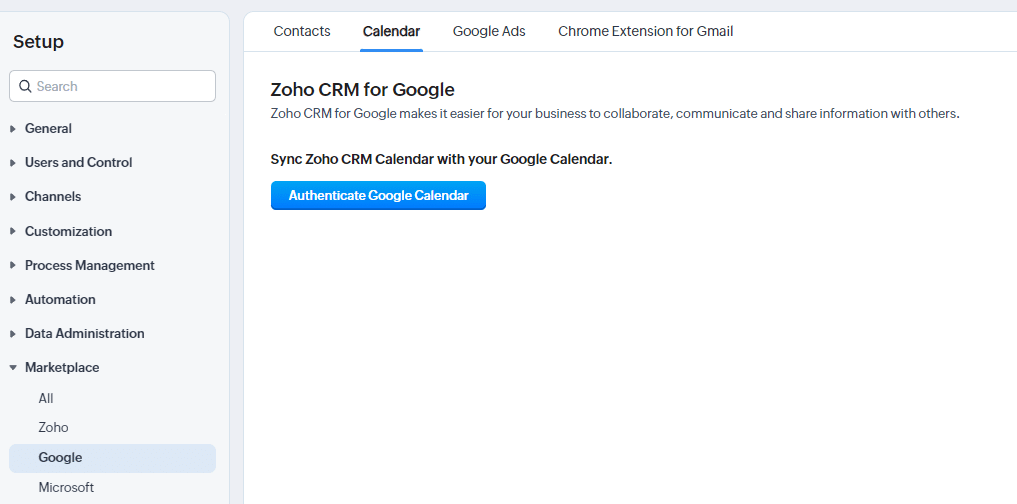Collapse the Marketplace section arrow
Viewport: 1017px width, 504px height.
13,368
